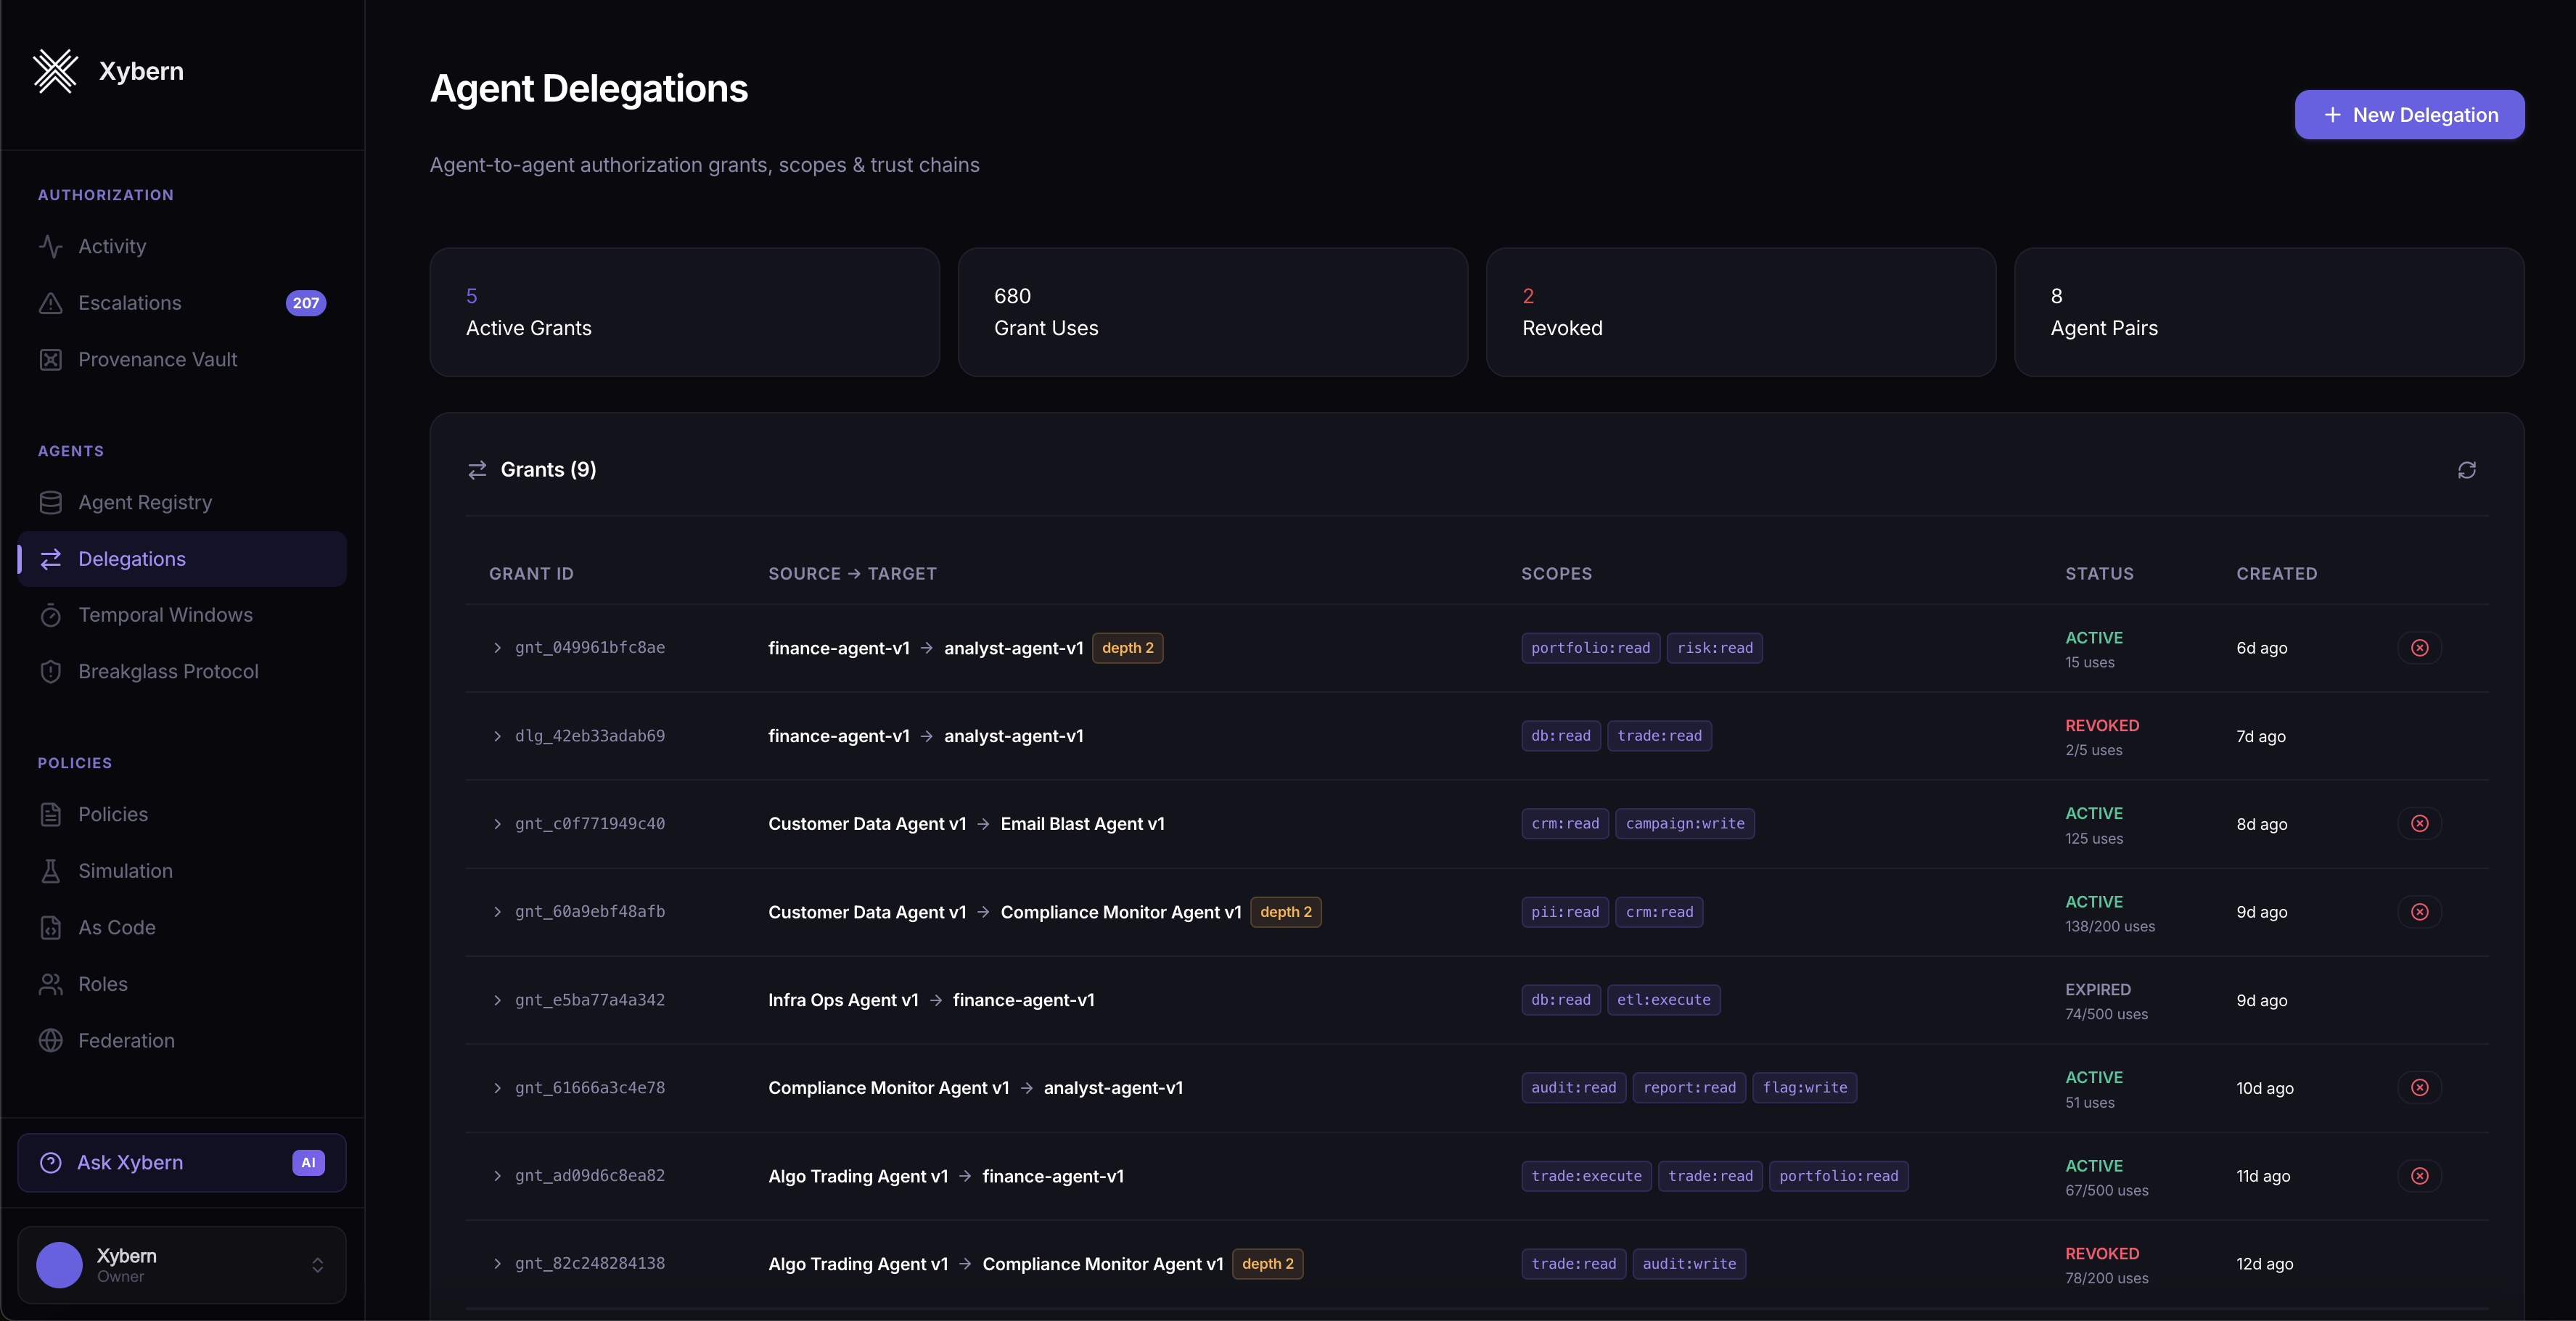Click the Xybern logo icon
Screen dimensions: 2576x1321
click(x=55, y=71)
